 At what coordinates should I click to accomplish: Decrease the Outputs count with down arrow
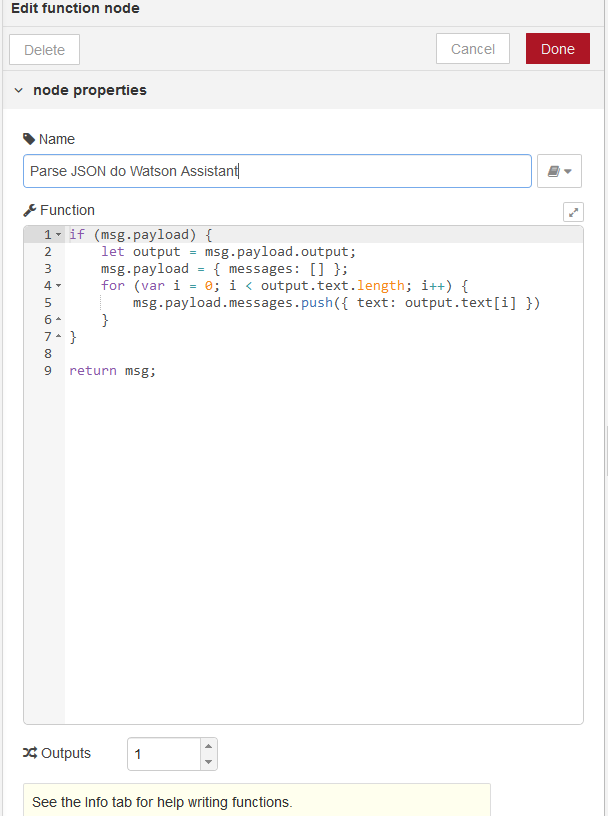pyautogui.click(x=208, y=762)
